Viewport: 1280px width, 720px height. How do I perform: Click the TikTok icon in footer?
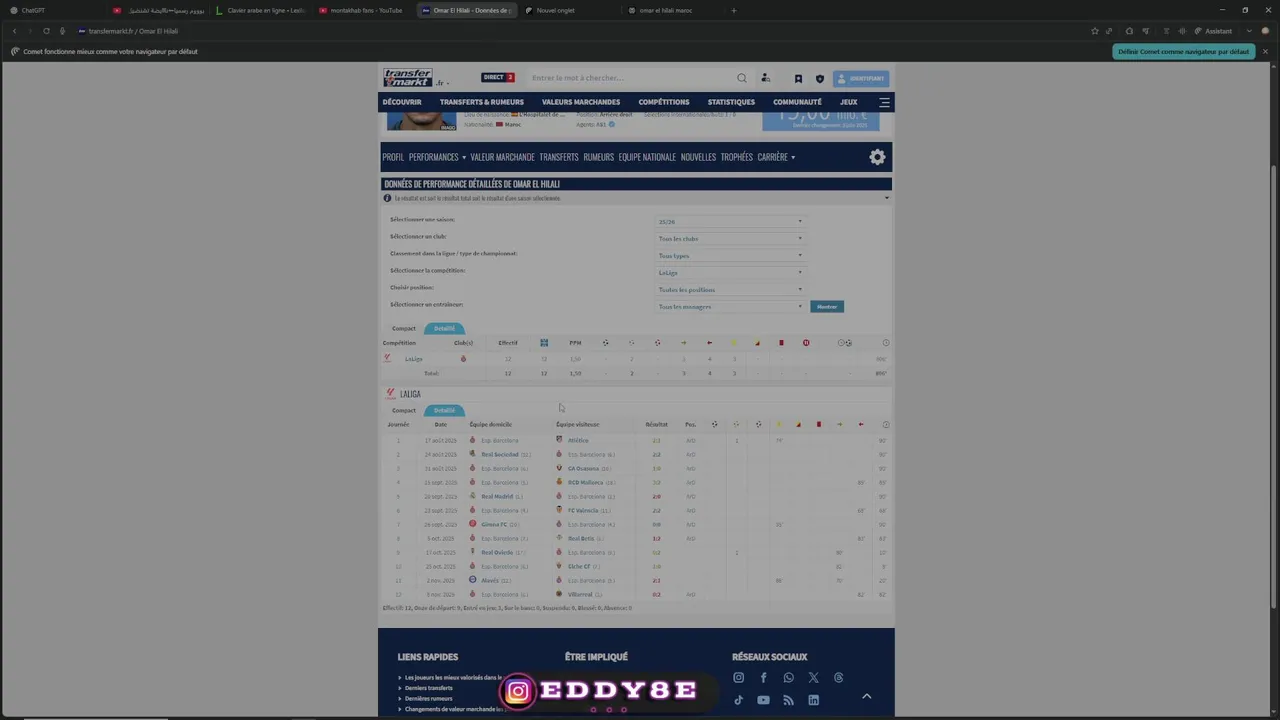(739, 700)
